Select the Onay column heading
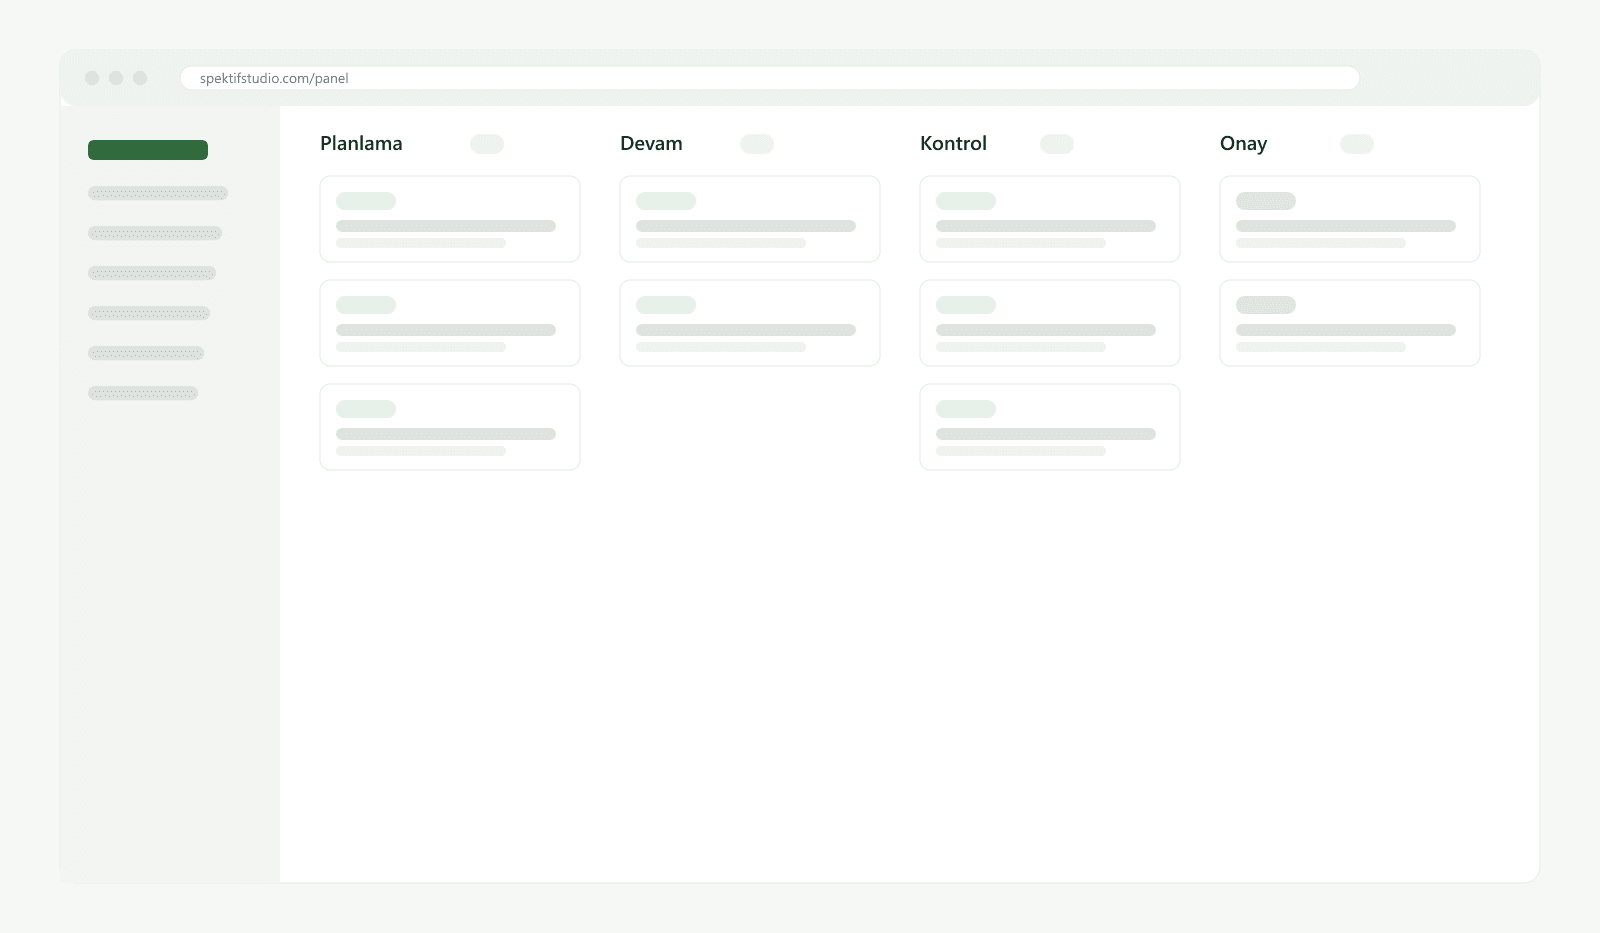The image size is (1600, 933). (1243, 143)
